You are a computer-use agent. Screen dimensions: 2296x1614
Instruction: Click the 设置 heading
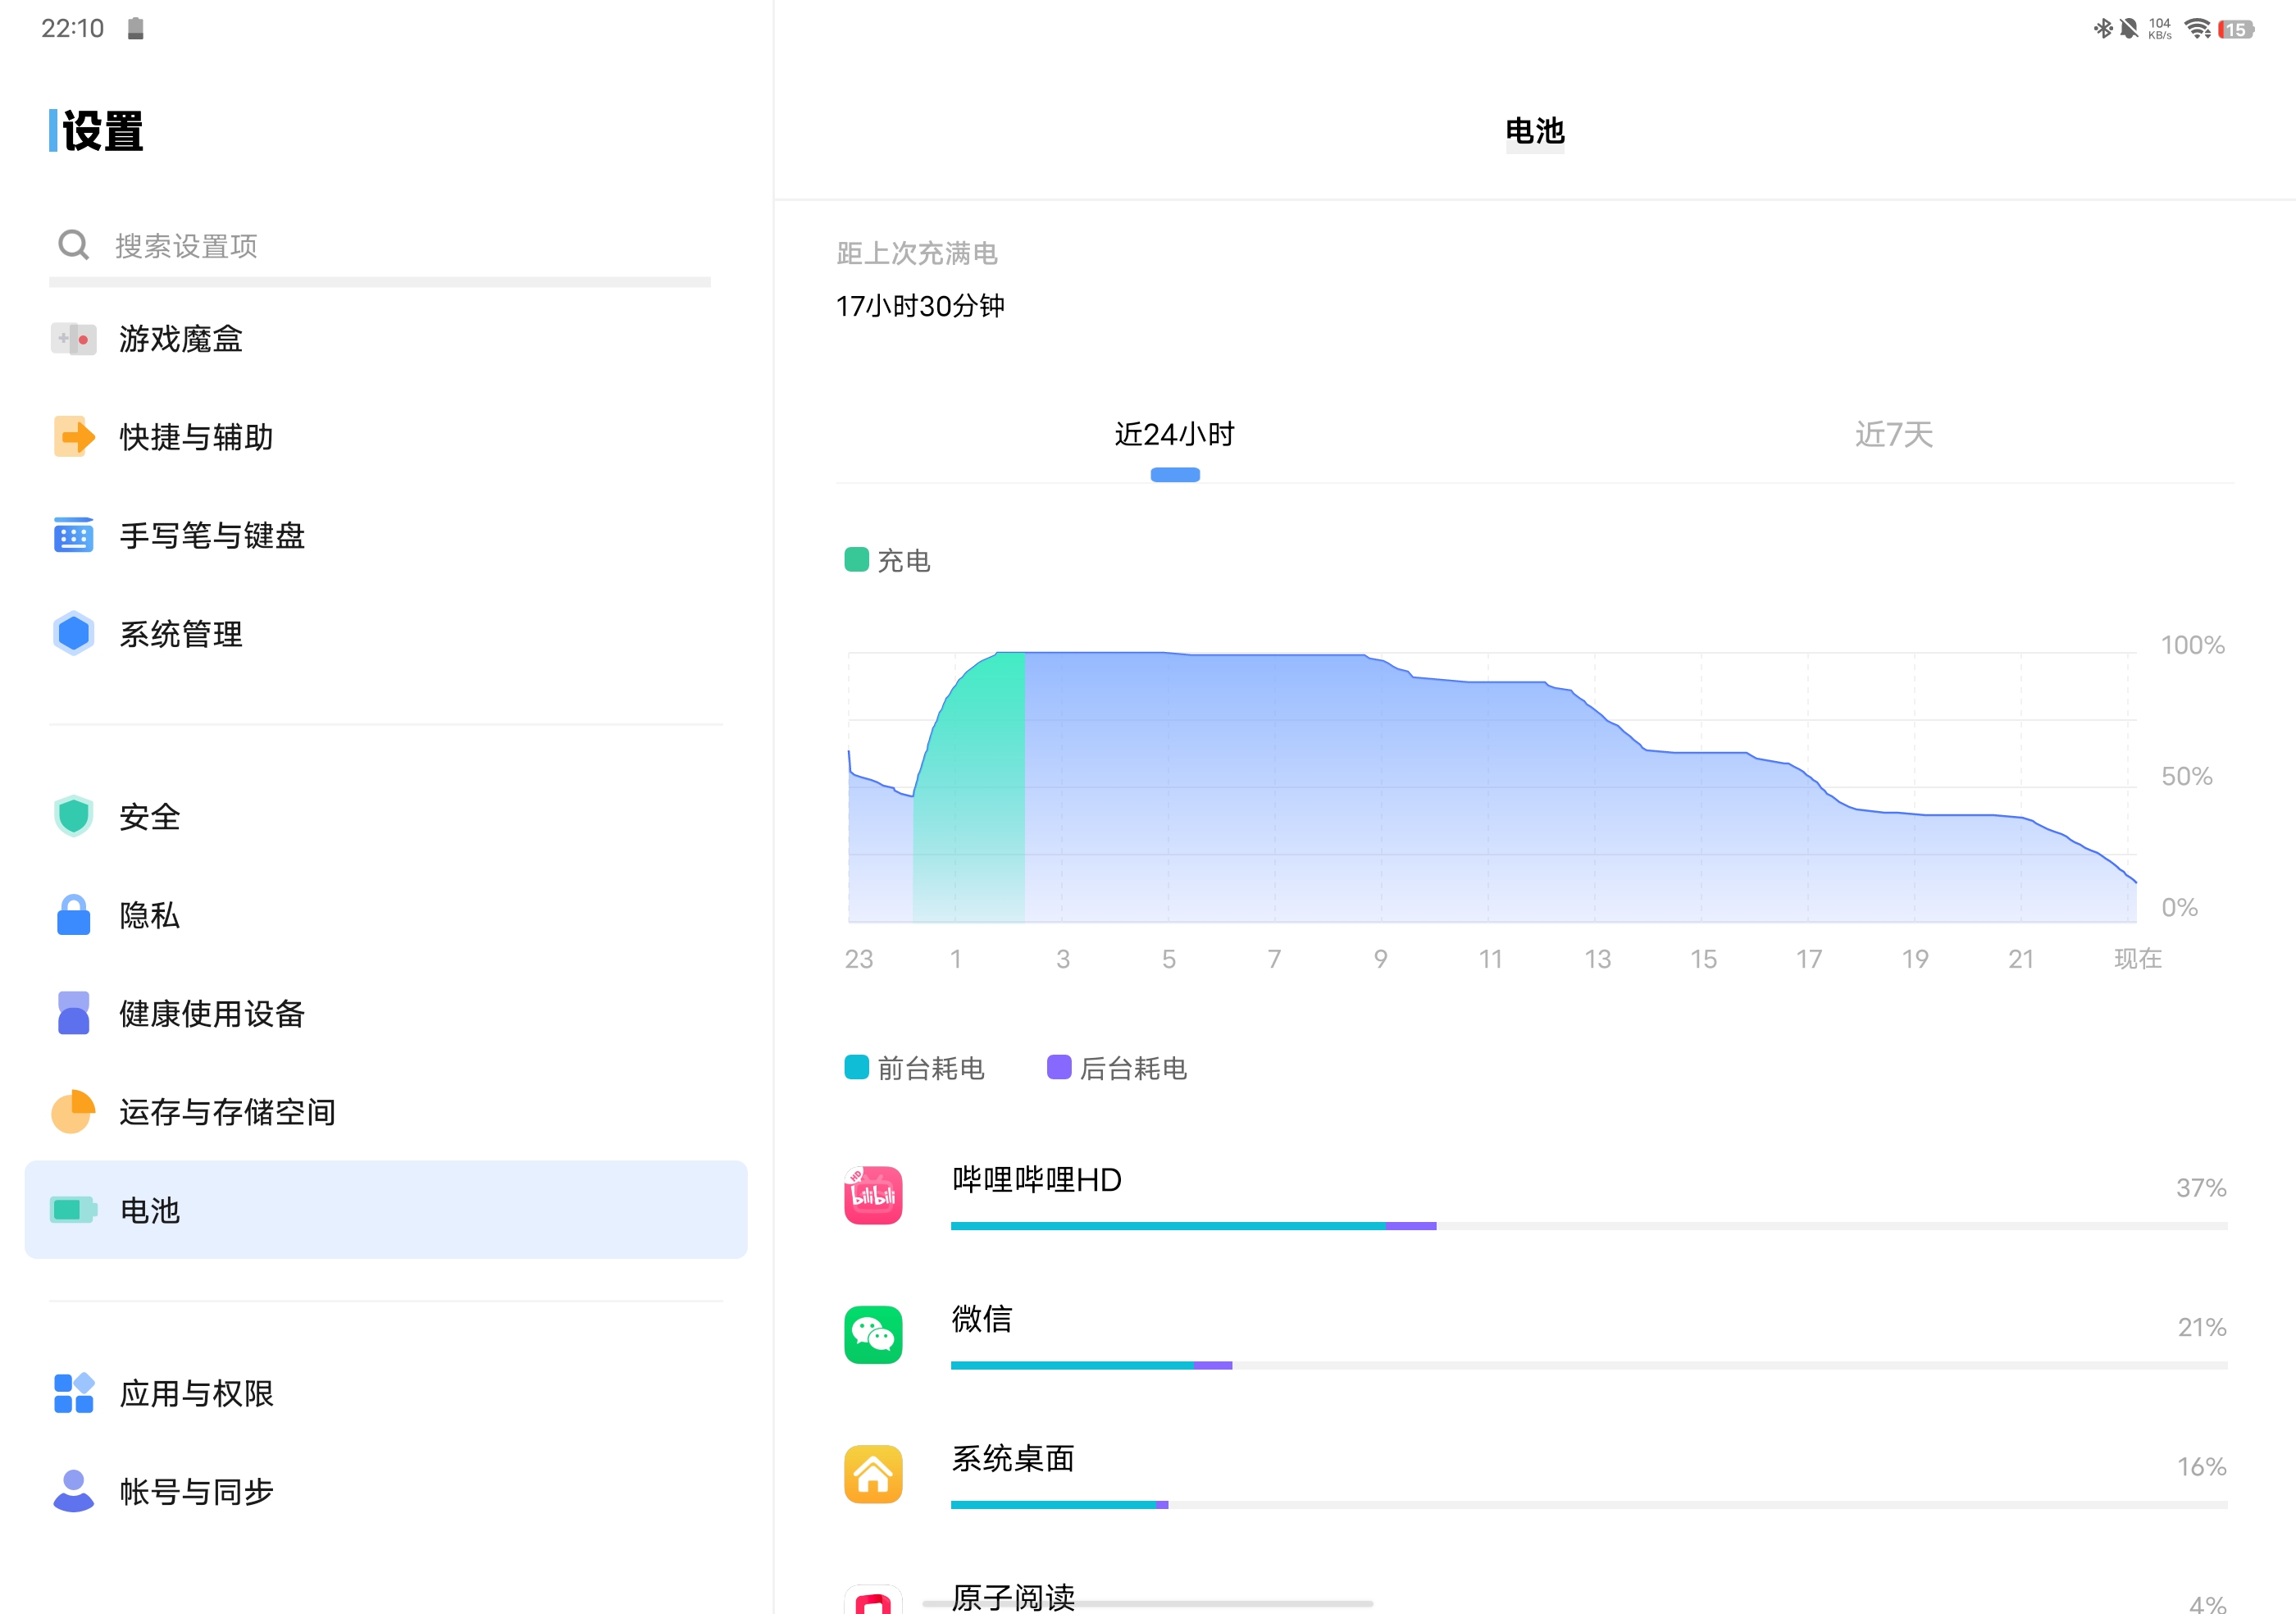pyautogui.click(x=102, y=131)
